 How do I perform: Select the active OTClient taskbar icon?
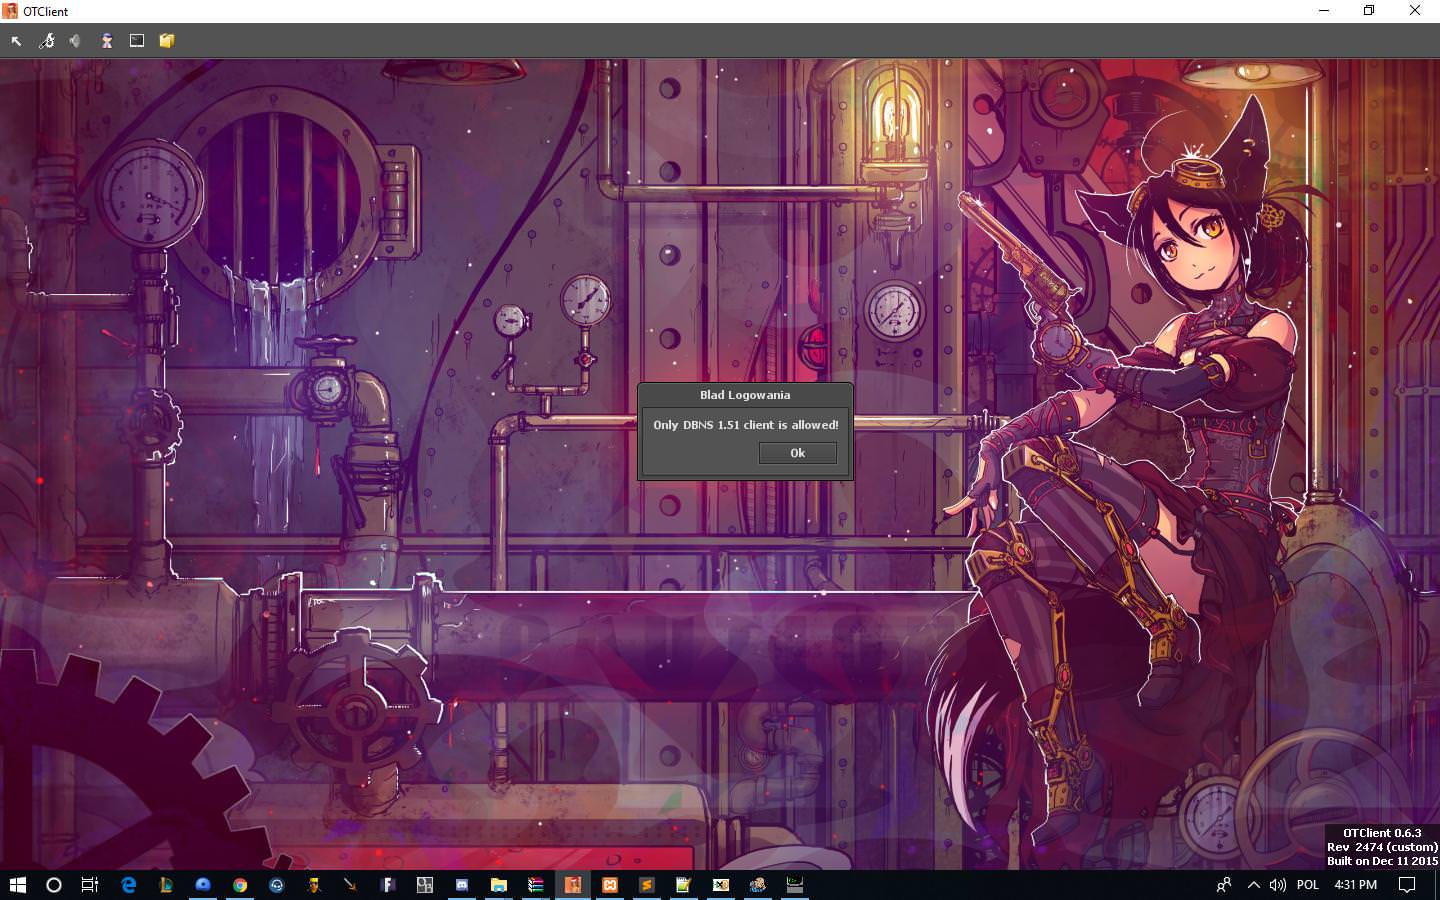pos(573,885)
